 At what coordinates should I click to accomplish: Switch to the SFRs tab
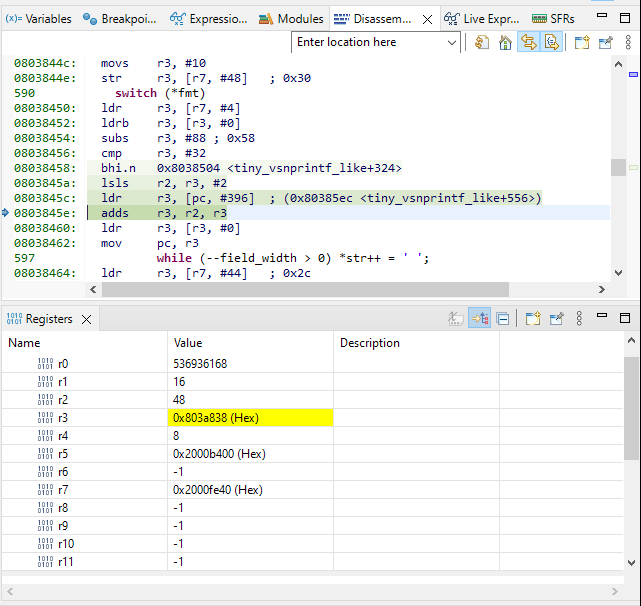pyautogui.click(x=553, y=19)
